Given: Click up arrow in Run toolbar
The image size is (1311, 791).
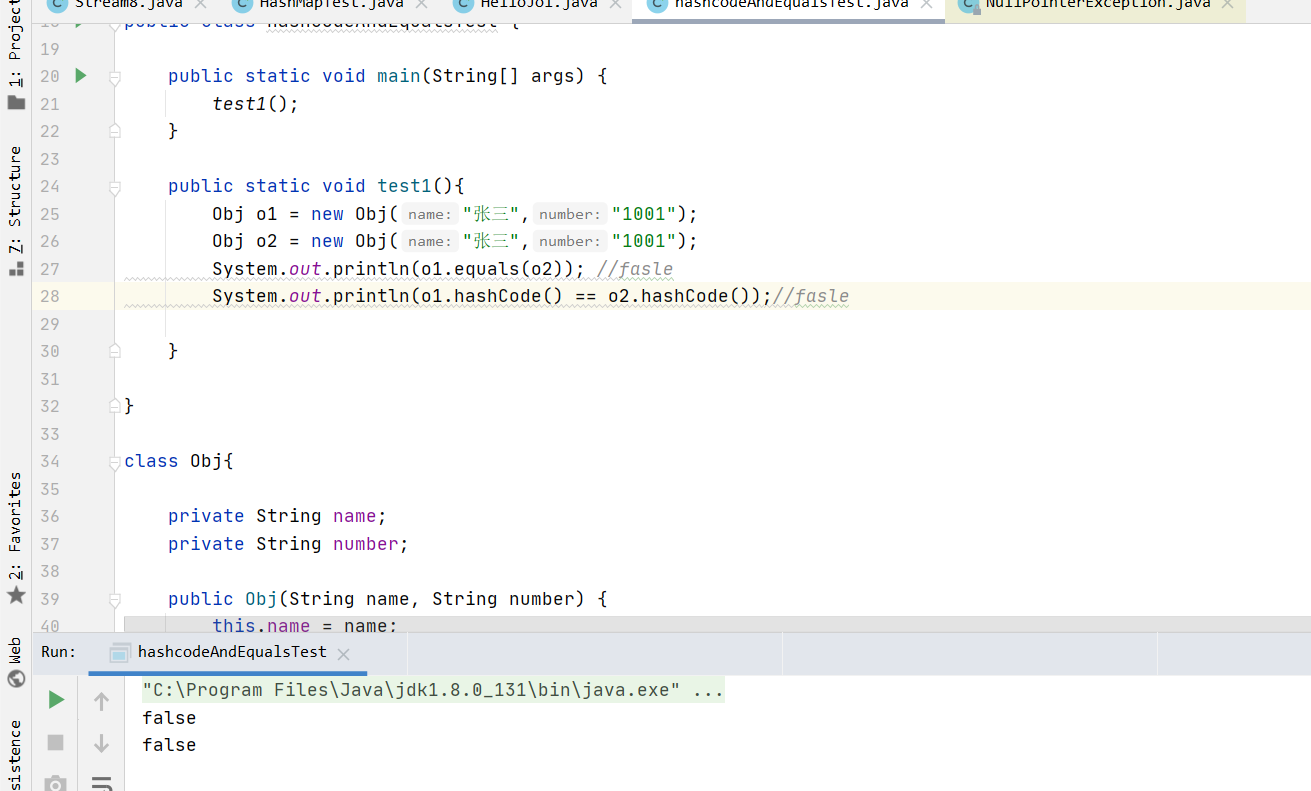Looking at the screenshot, I should [100, 701].
